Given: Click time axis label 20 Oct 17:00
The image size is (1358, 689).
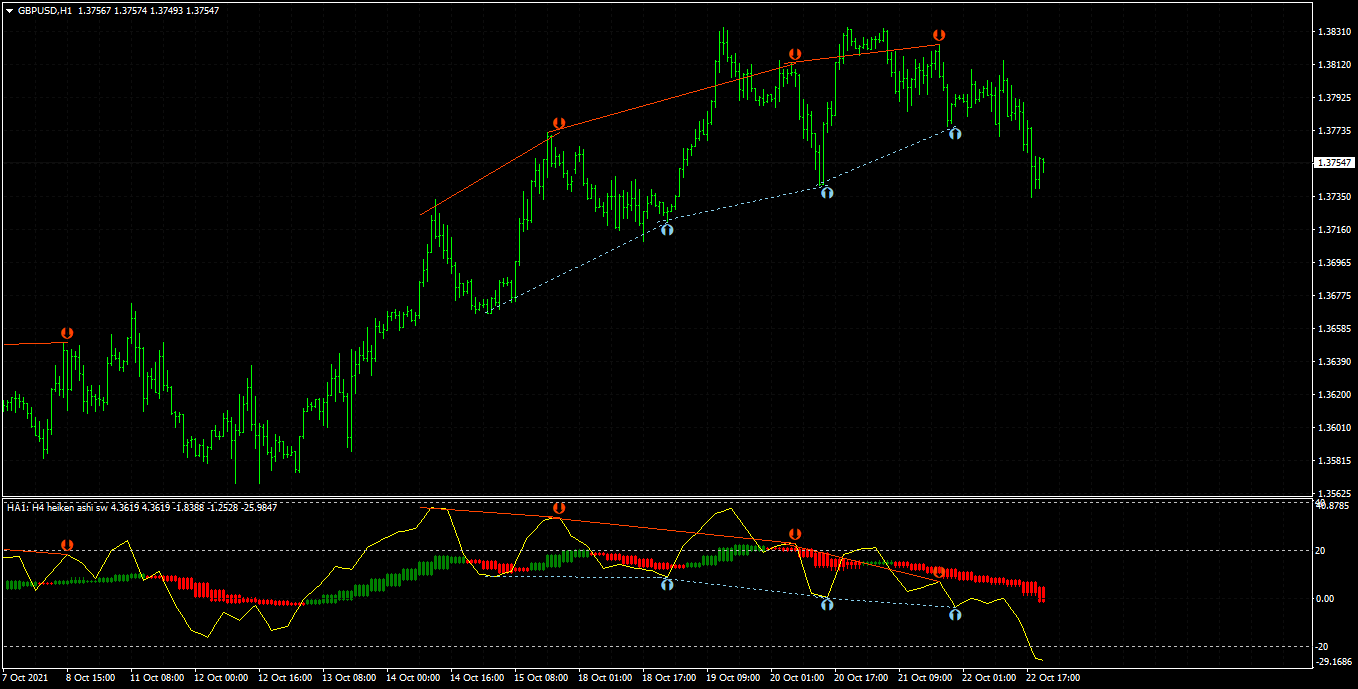Looking at the screenshot, I should click(x=860, y=678).
